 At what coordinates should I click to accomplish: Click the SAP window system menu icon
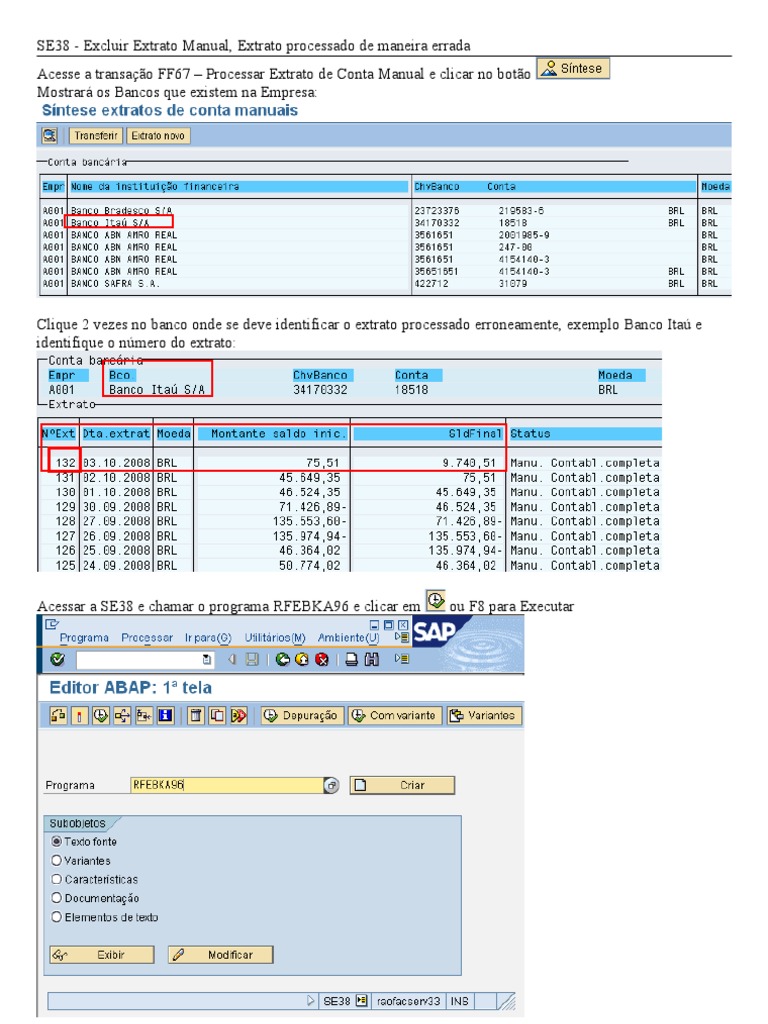52,624
